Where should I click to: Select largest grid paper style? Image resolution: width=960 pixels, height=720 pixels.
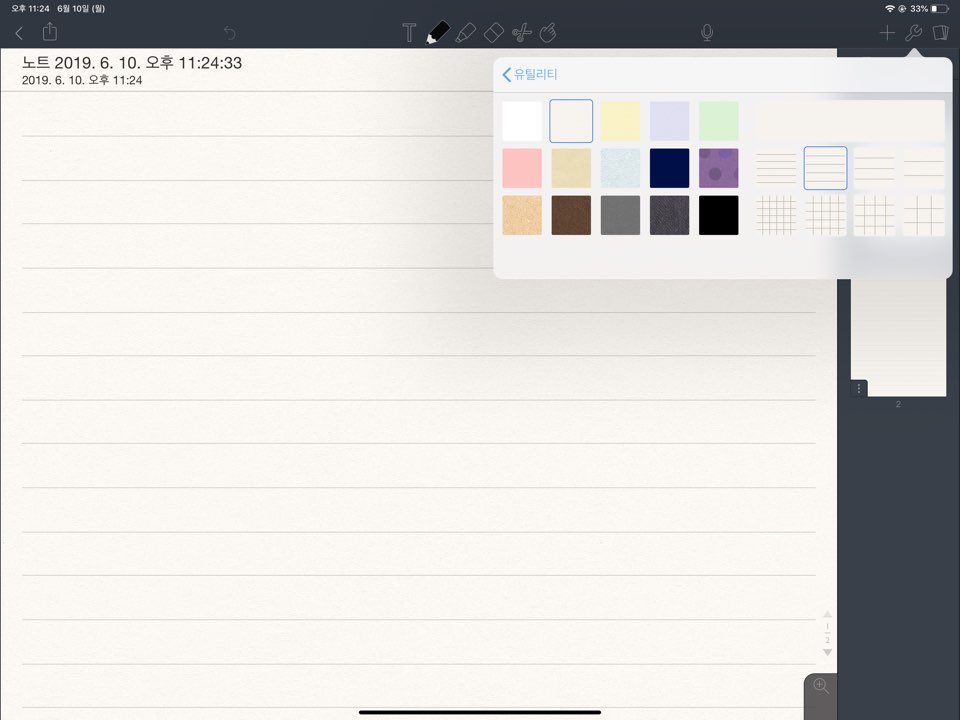[x=924, y=216]
